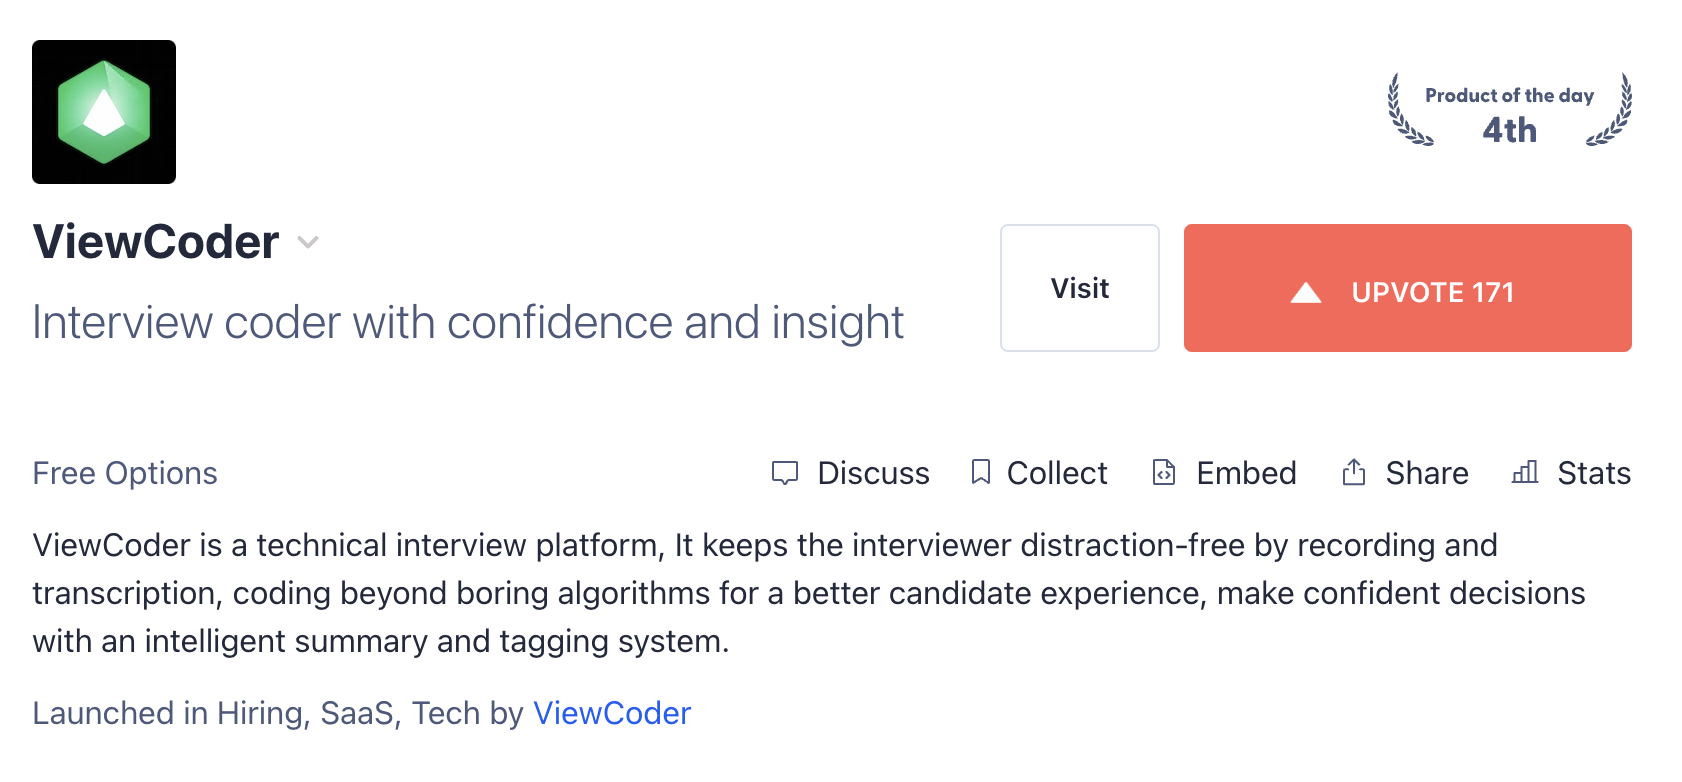Open the Visit button
This screenshot has width=1682, height=782.
coord(1080,288)
